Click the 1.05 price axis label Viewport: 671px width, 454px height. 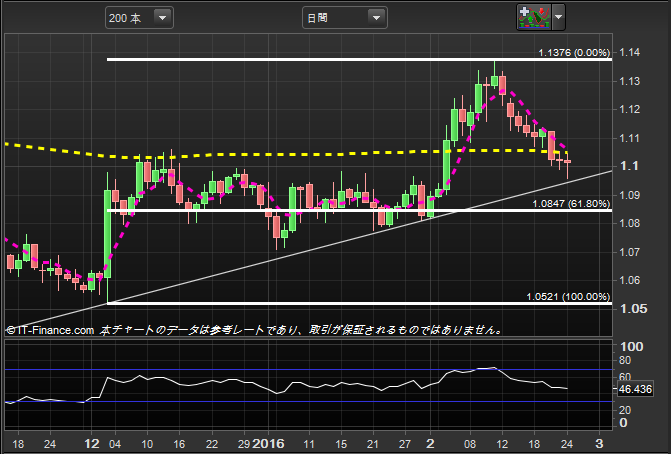[633, 309]
